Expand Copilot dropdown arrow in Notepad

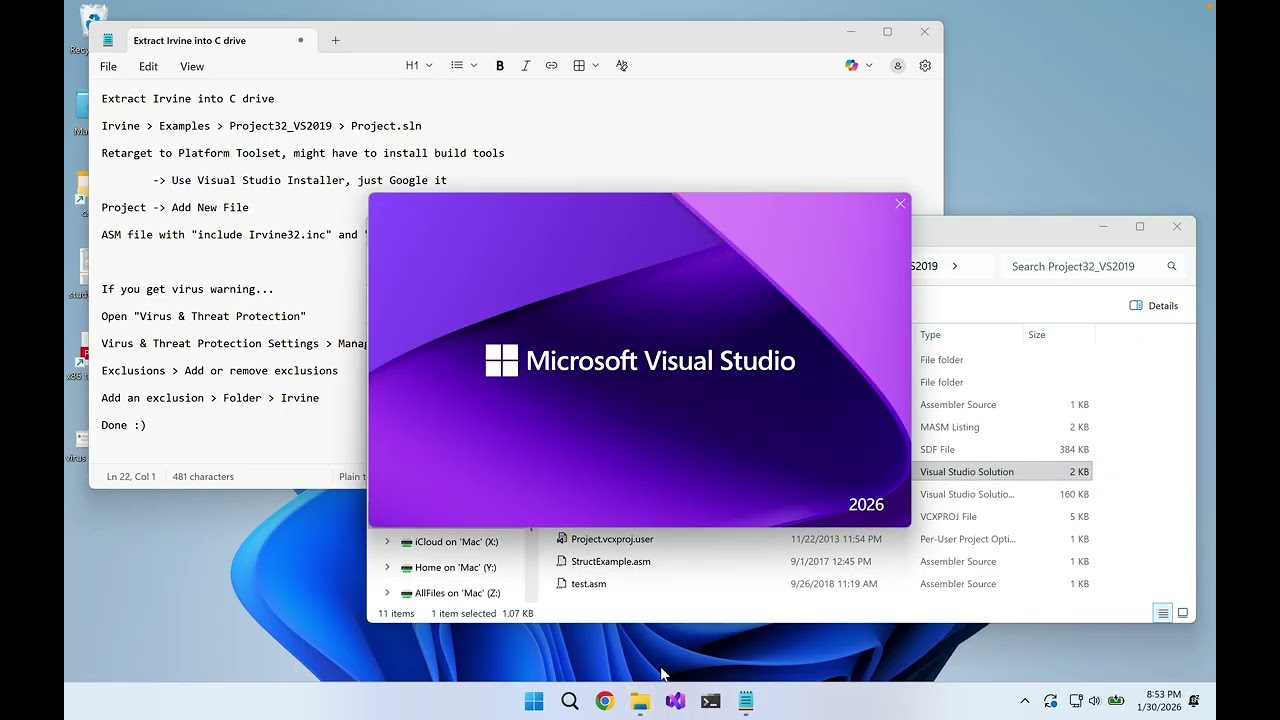[x=869, y=66]
